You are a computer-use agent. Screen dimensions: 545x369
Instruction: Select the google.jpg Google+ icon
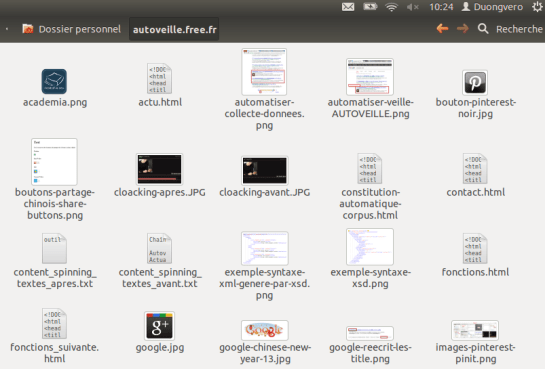click(x=159, y=326)
